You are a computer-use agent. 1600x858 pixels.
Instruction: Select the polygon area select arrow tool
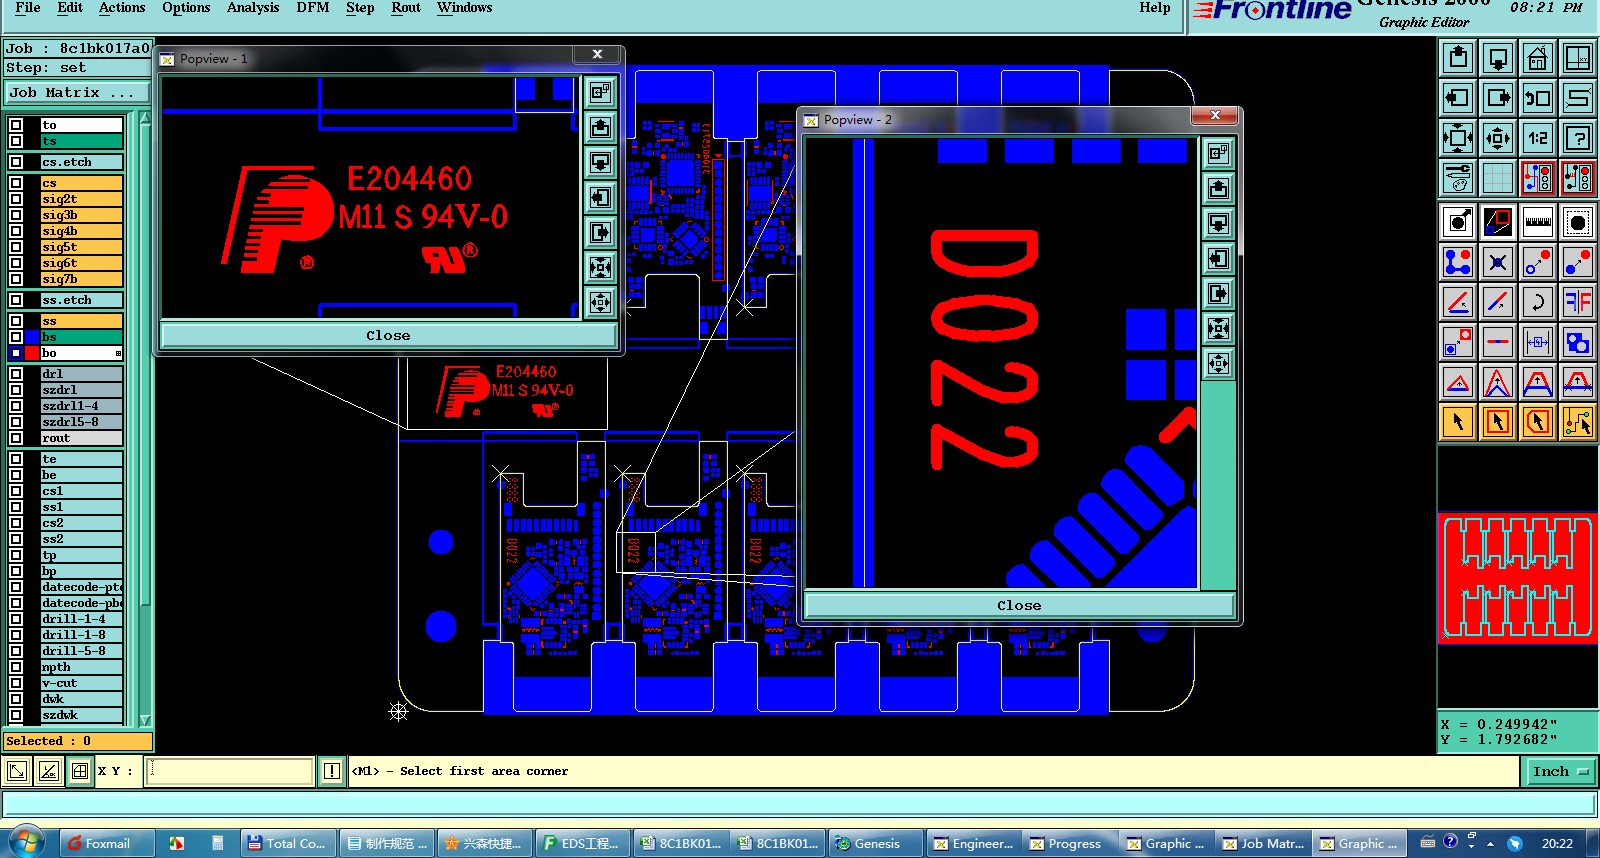coord(1538,422)
